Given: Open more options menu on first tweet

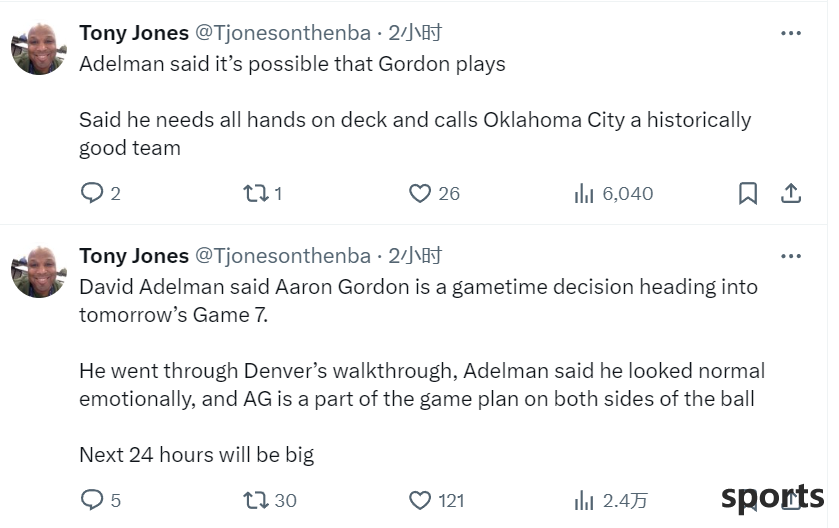Looking at the screenshot, I should tap(791, 33).
